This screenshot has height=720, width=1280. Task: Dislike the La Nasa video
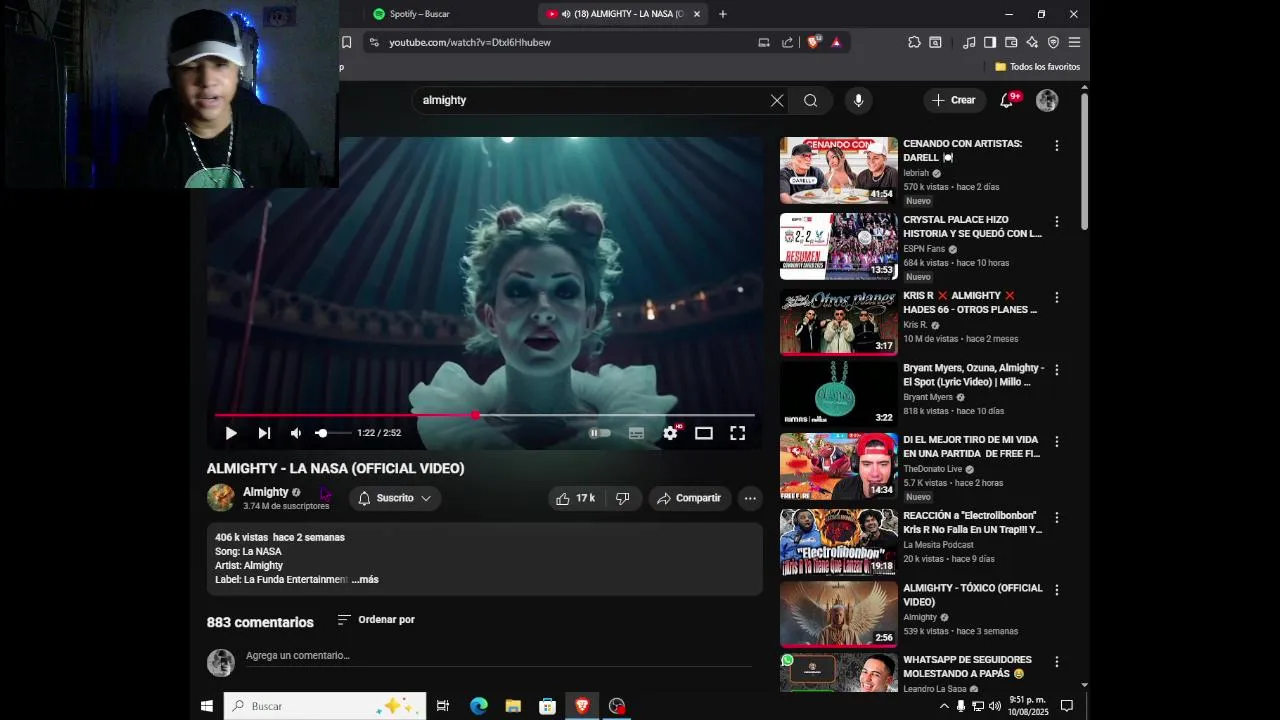point(622,498)
